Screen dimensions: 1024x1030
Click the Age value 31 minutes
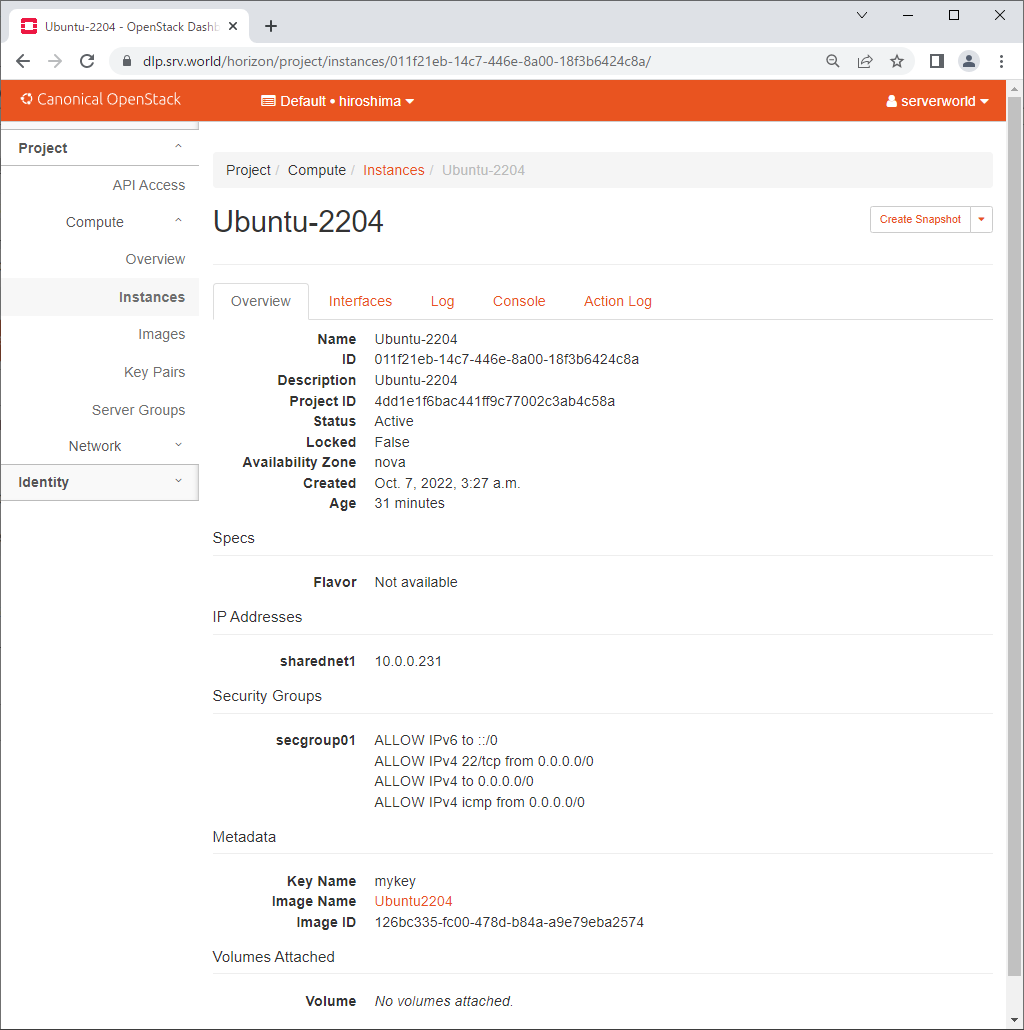(409, 503)
